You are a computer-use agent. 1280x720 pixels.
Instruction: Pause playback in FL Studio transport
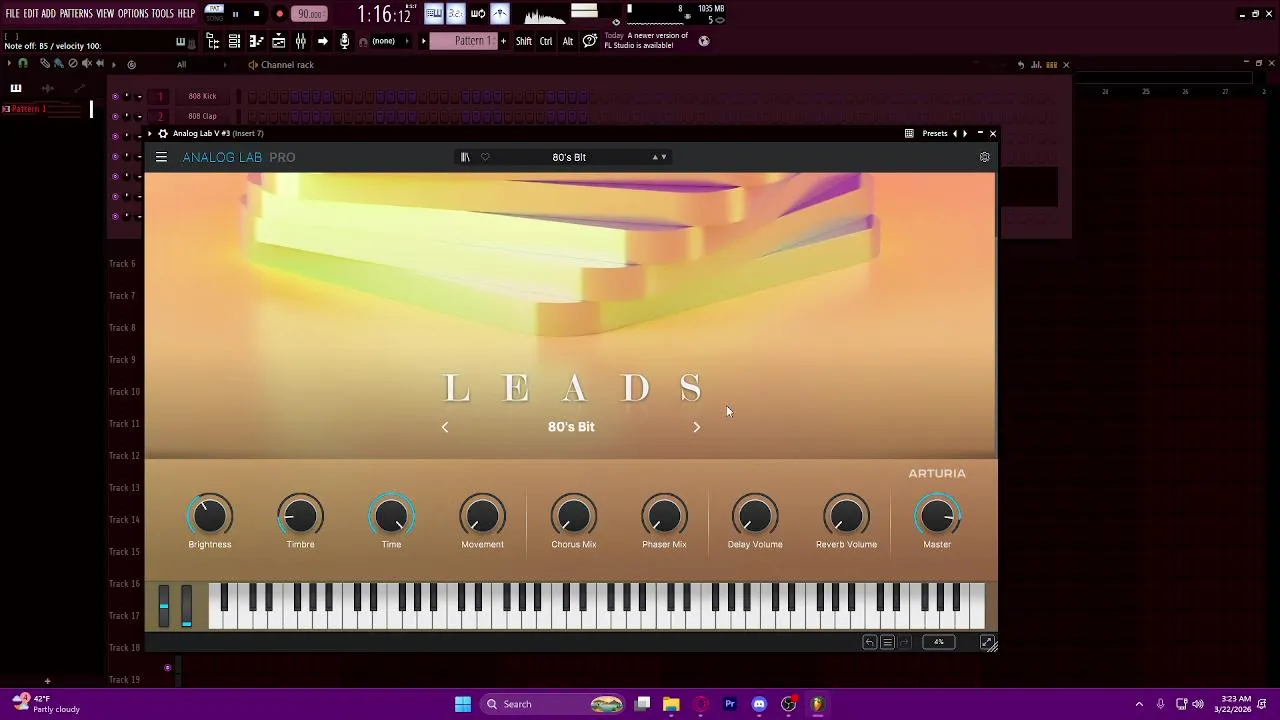coord(235,14)
